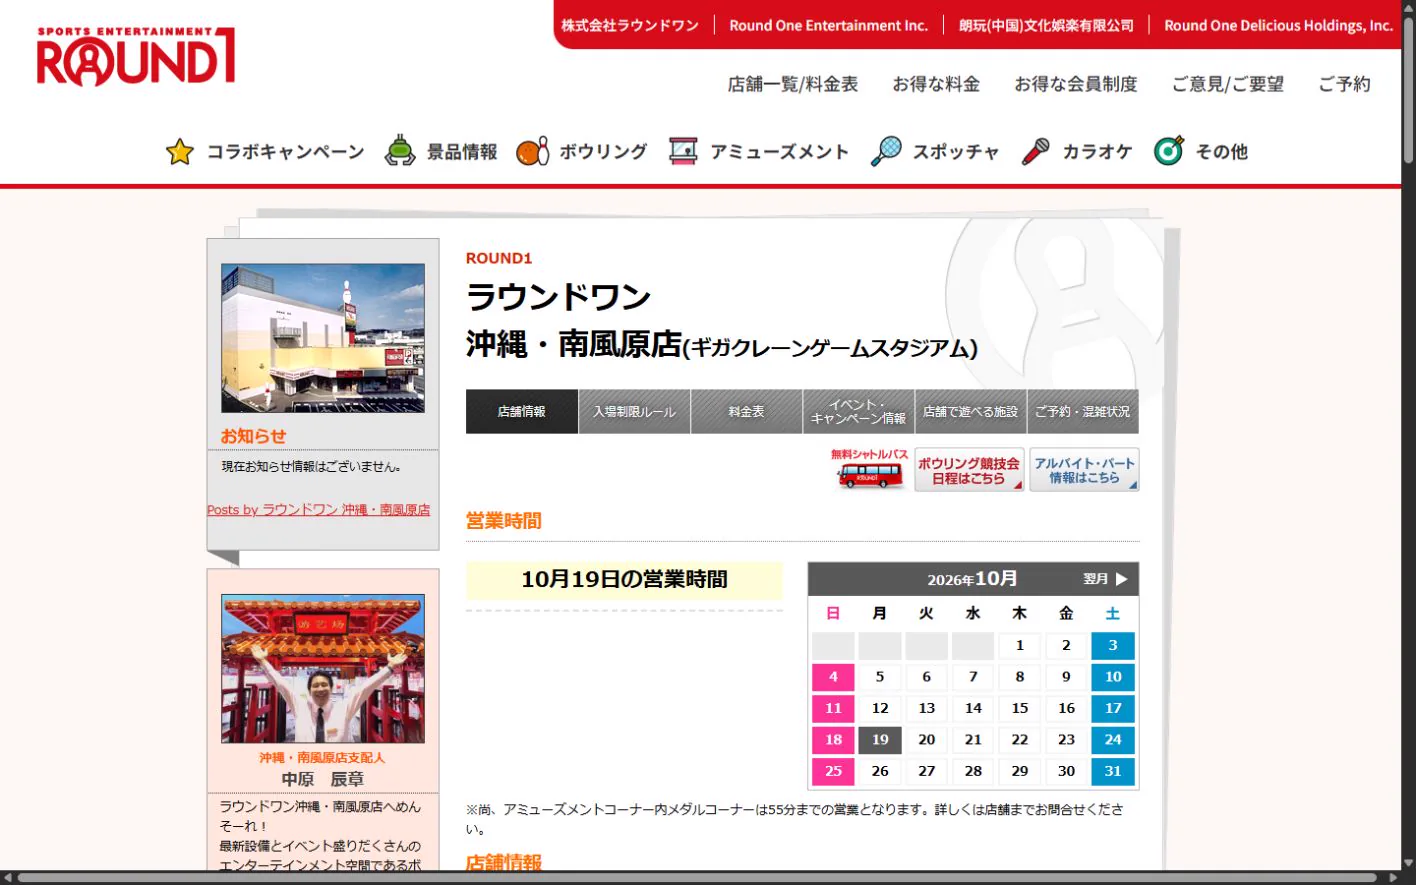Go to 店舗一覧/料金表

click(x=793, y=84)
